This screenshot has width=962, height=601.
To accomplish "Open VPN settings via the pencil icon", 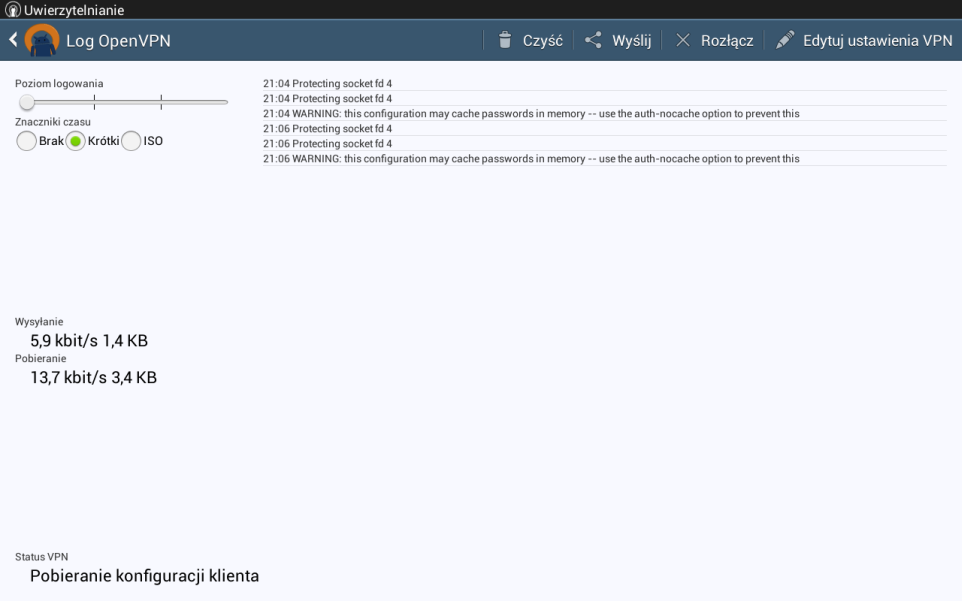I will (x=785, y=40).
